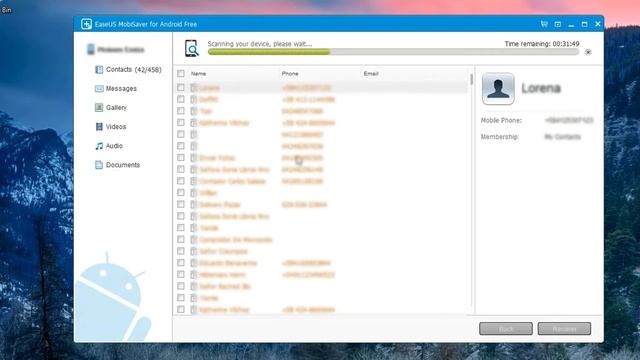Maximize the MobiSaver window
The width and height of the screenshot is (640, 360).
click(x=584, y=24)
